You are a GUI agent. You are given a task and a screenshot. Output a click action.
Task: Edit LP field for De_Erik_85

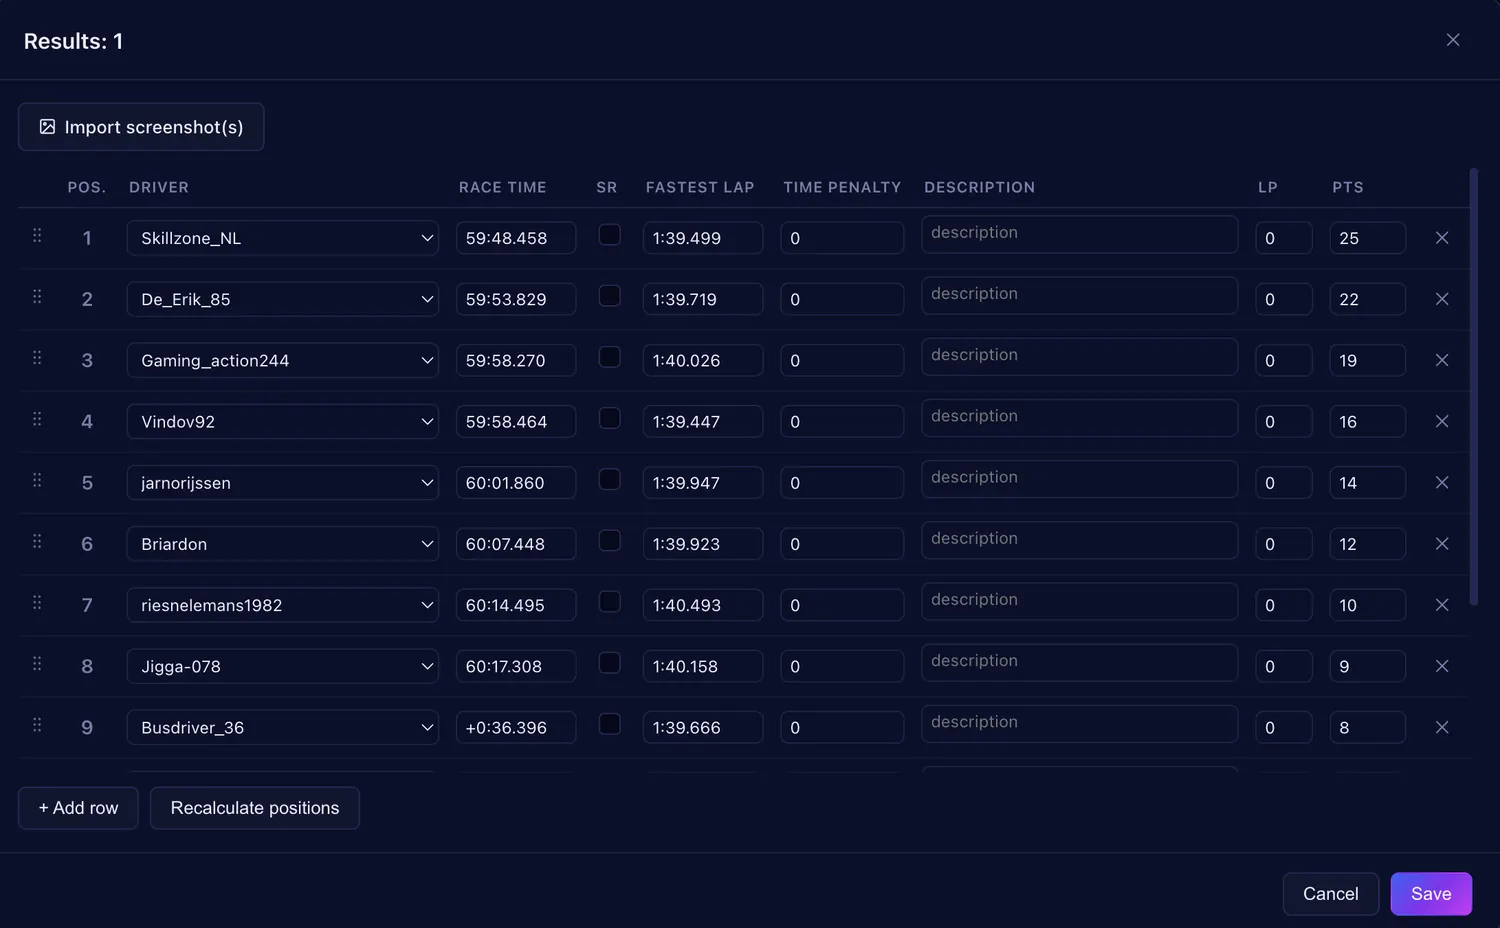click(1284, 299)
